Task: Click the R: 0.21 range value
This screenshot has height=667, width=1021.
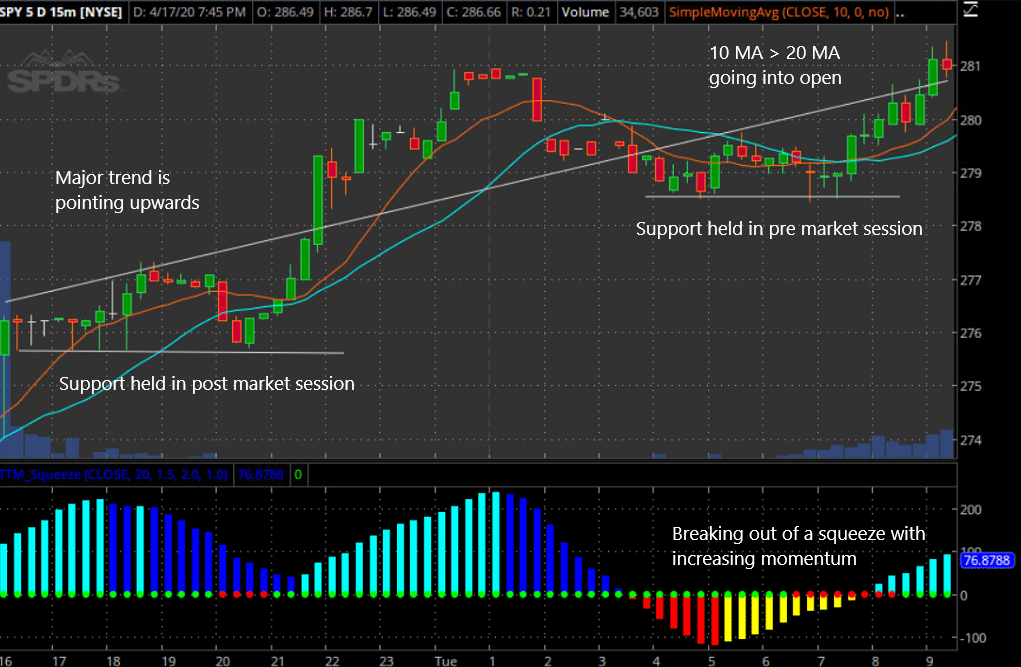Action: 531,12
